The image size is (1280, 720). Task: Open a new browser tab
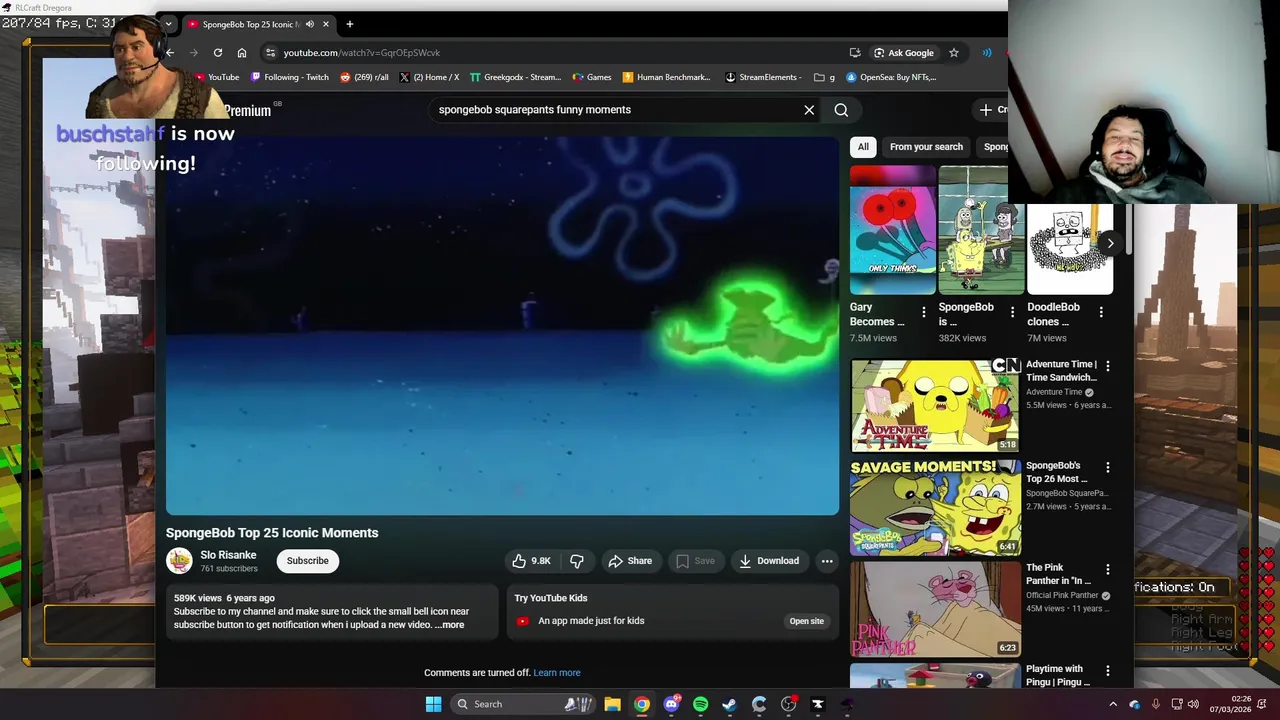[x=349, y=24]
